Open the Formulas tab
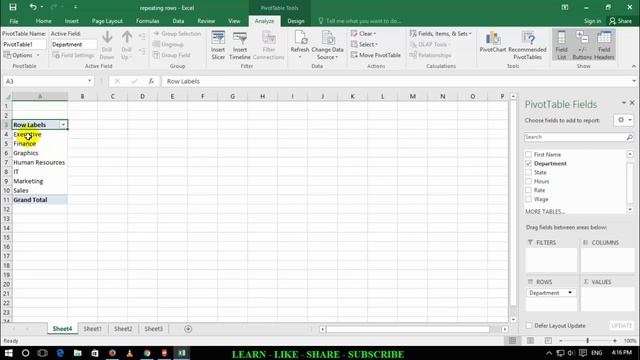Image resolution: width=640 pixels, height=360 pixels. [x=148, y=21]
